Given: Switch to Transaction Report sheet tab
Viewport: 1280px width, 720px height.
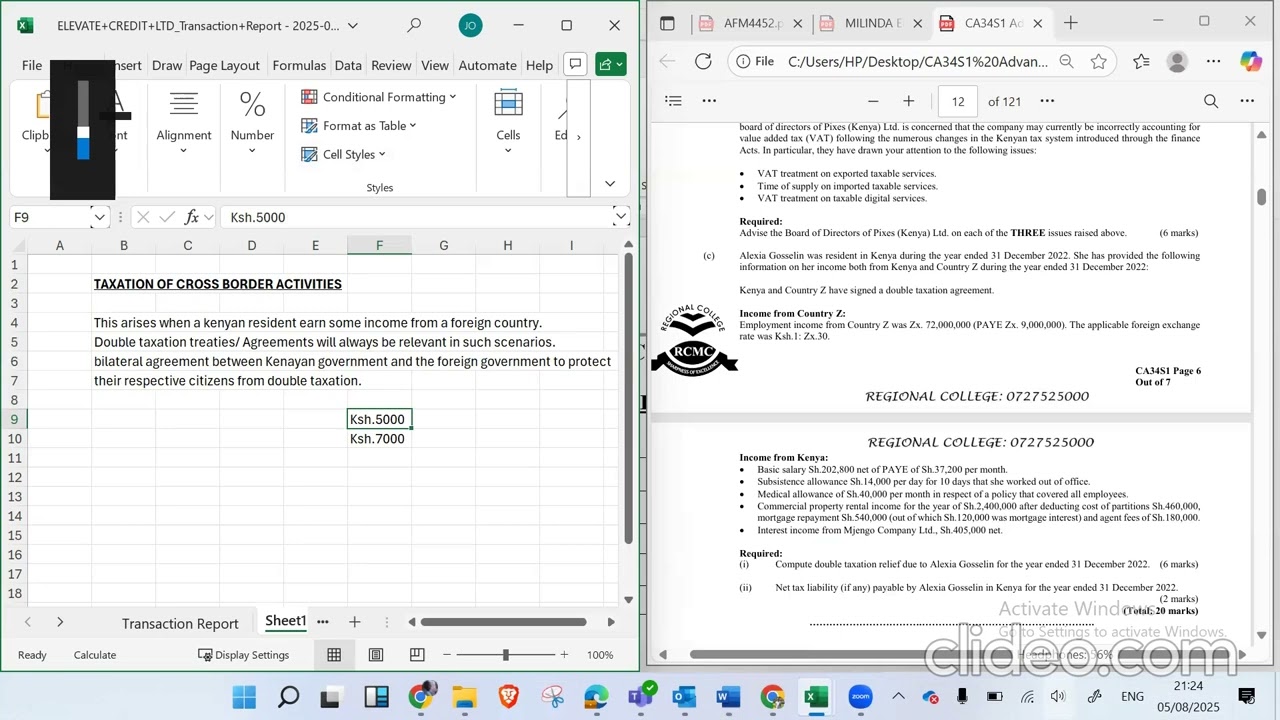Looking at the screenshot, I should [180, 623].
